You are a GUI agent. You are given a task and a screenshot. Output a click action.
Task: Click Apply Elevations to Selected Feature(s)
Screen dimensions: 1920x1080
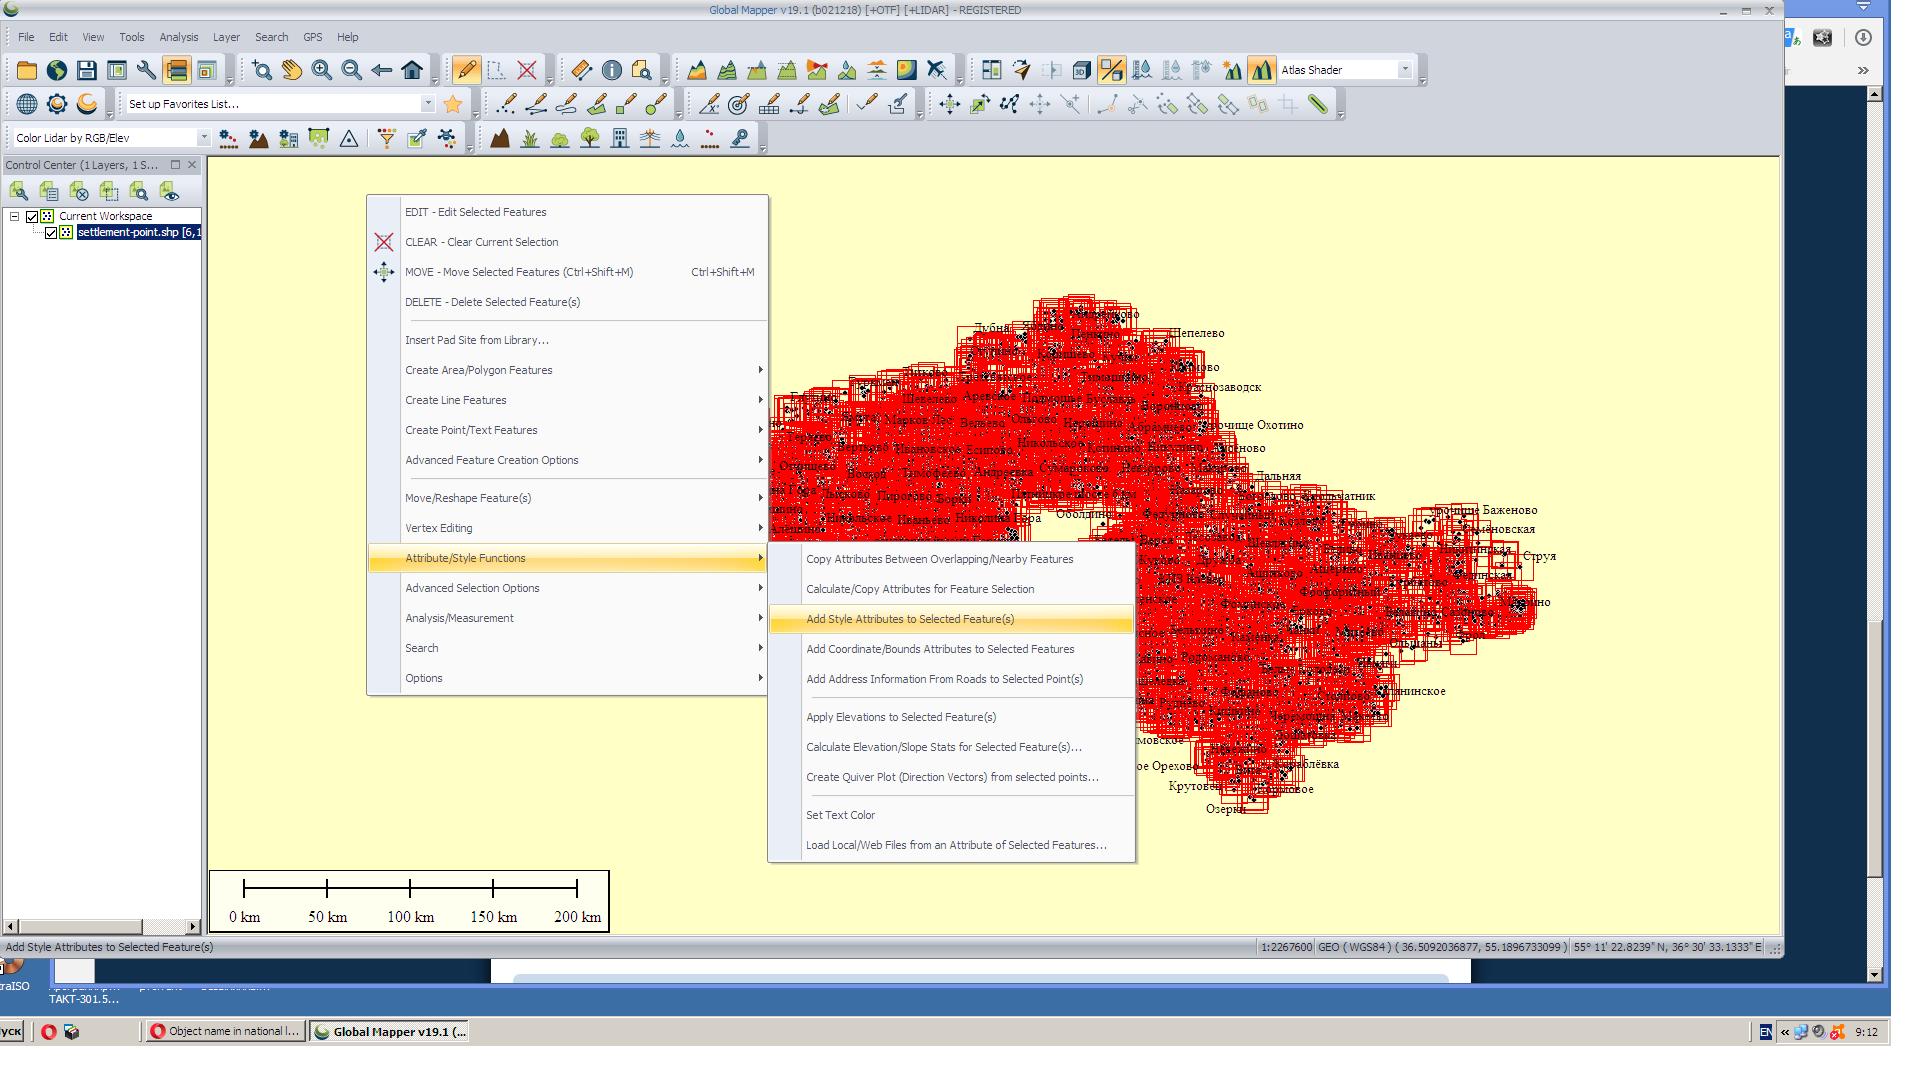tap(901, 716)
